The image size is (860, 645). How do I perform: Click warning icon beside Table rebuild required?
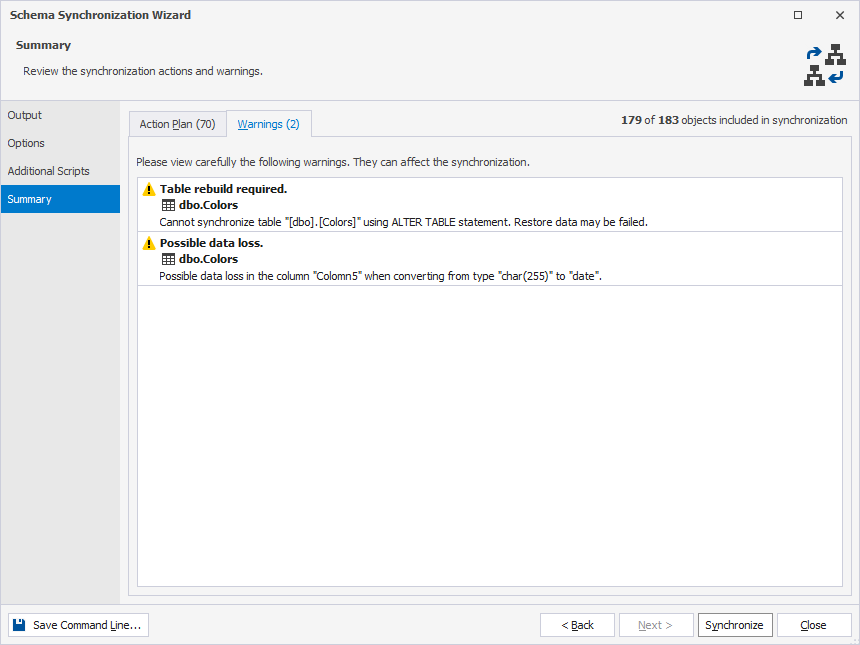click(149, 189)
